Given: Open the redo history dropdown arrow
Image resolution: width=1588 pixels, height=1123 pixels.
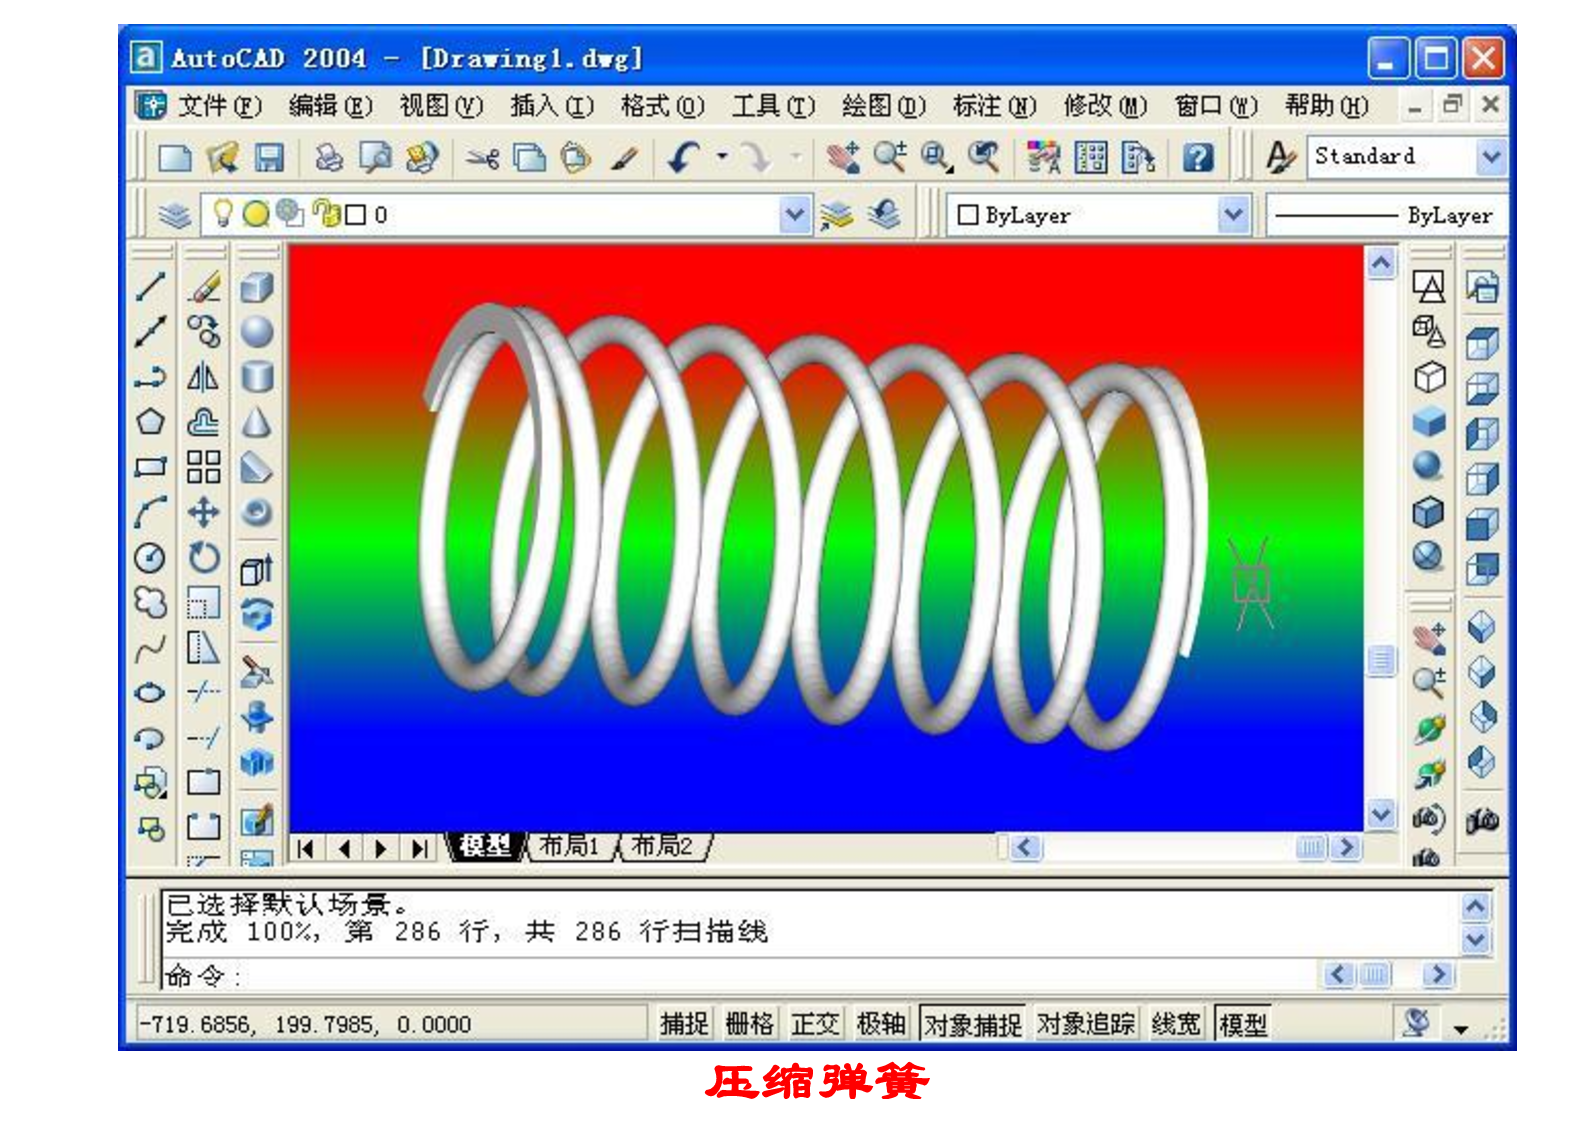Looking at the screenshot, I should point(796,156).
